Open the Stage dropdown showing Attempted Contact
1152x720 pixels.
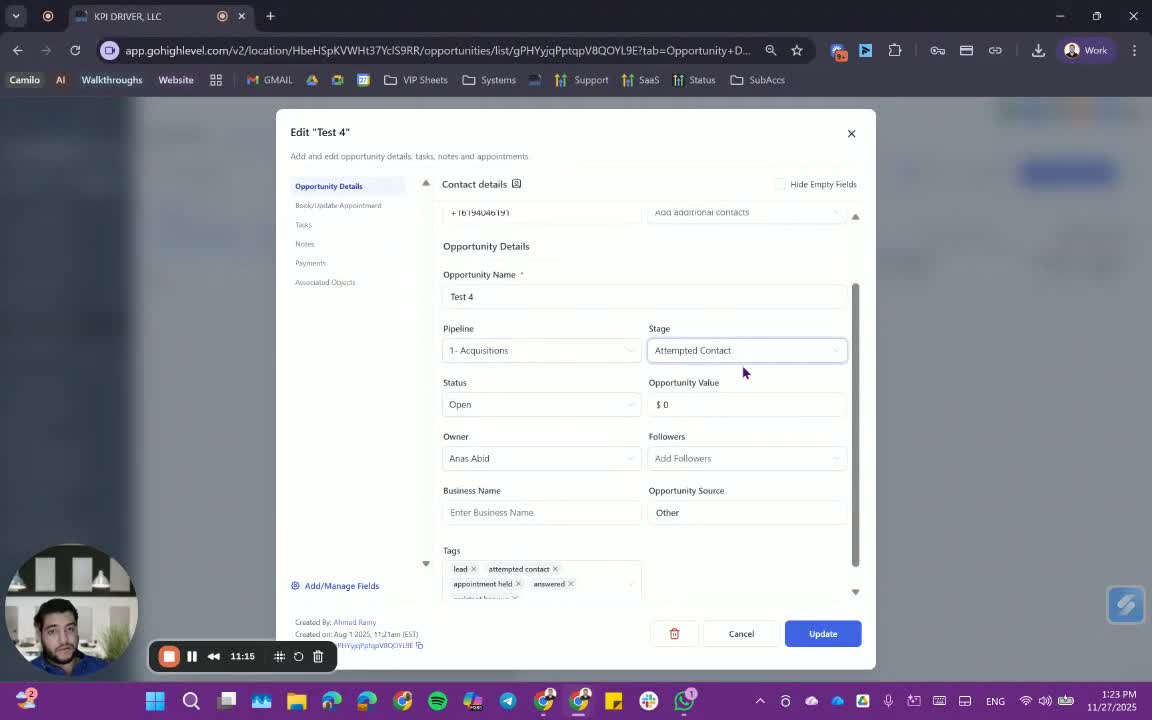coord(746,350)
